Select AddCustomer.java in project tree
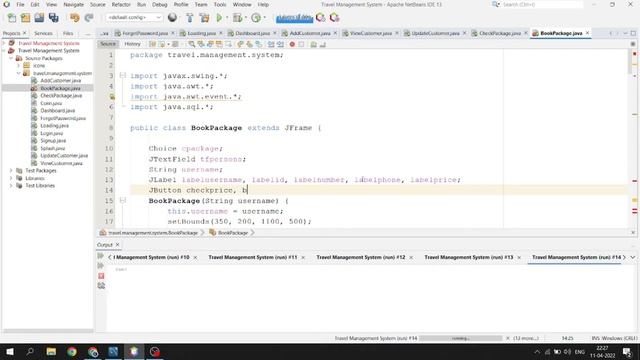640x360 pixels. (x=60, y=81)
